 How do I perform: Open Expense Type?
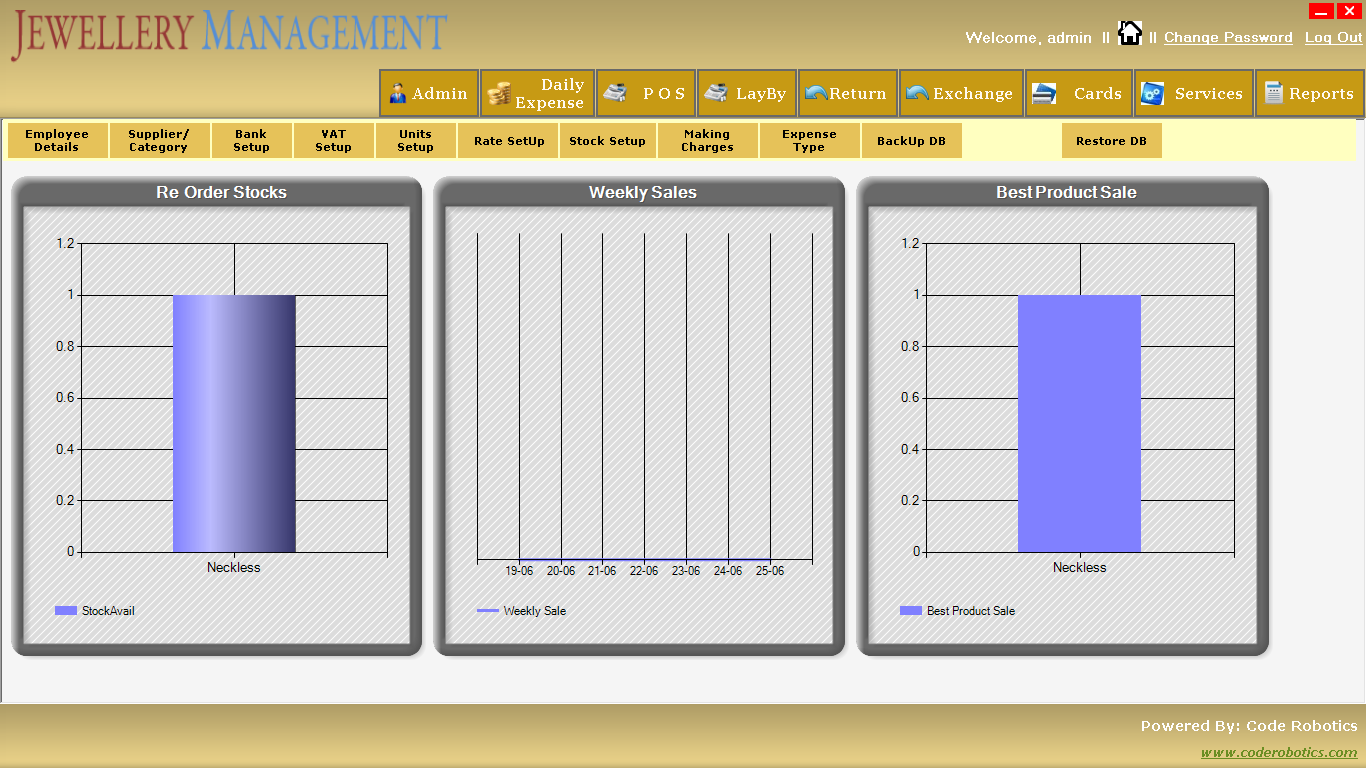click(810, 141)
